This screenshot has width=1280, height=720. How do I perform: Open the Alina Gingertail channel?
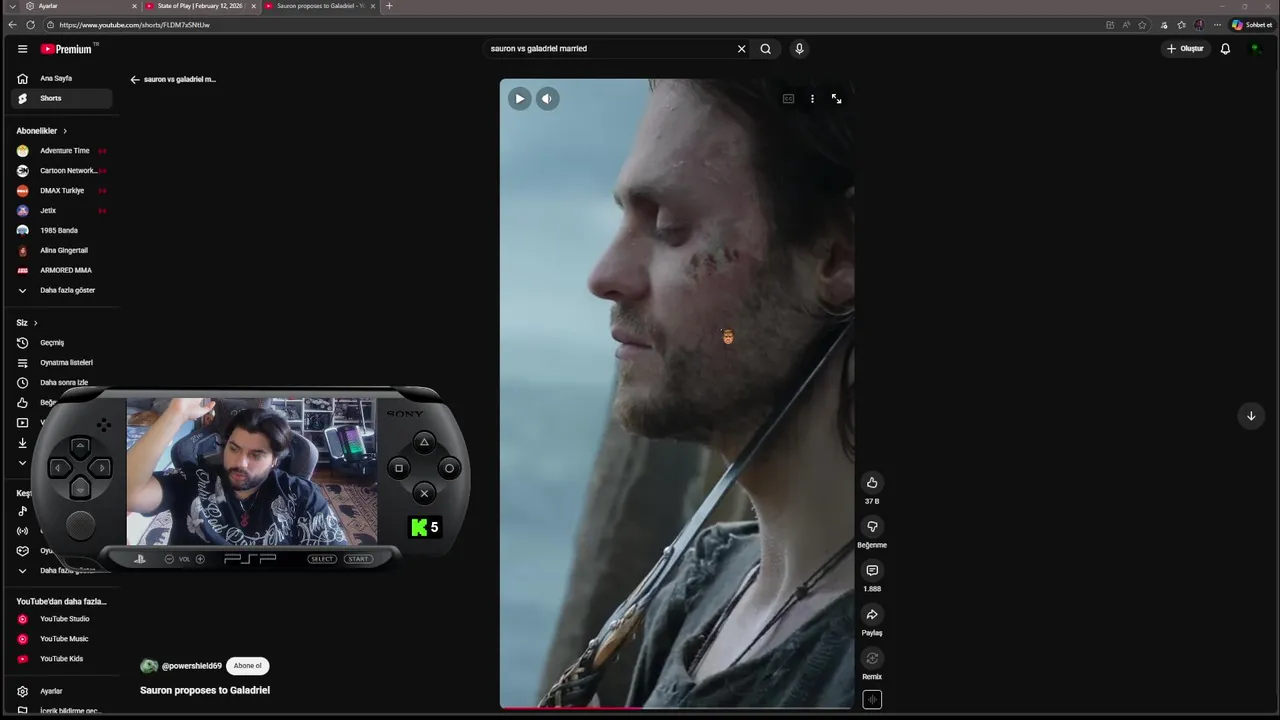tap(62, 251)
